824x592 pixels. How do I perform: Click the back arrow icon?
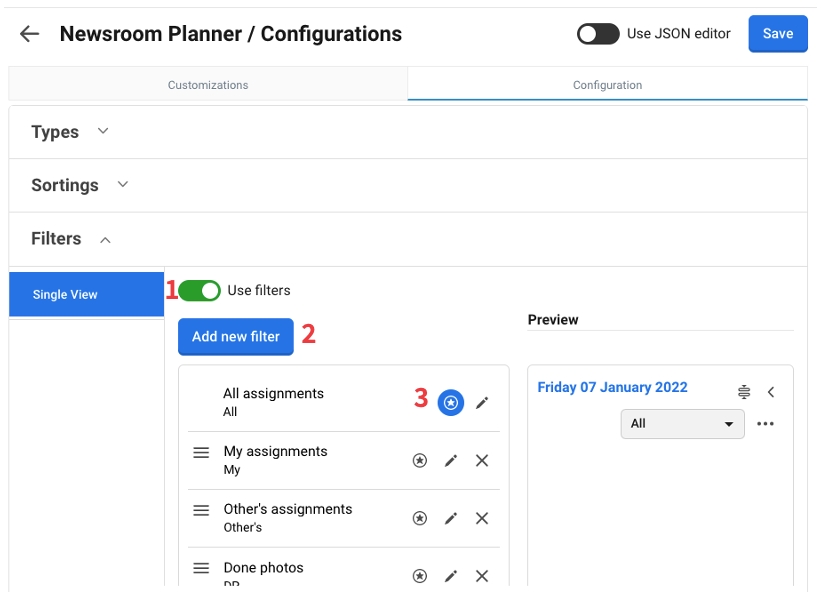click(30, 34)
